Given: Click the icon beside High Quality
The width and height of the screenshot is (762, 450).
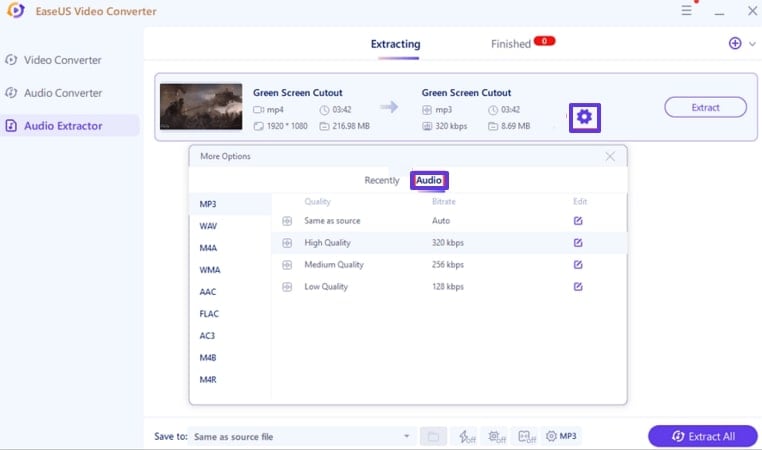Looking at the screenshot, I should pyautogui.click(x=287, y=243).
